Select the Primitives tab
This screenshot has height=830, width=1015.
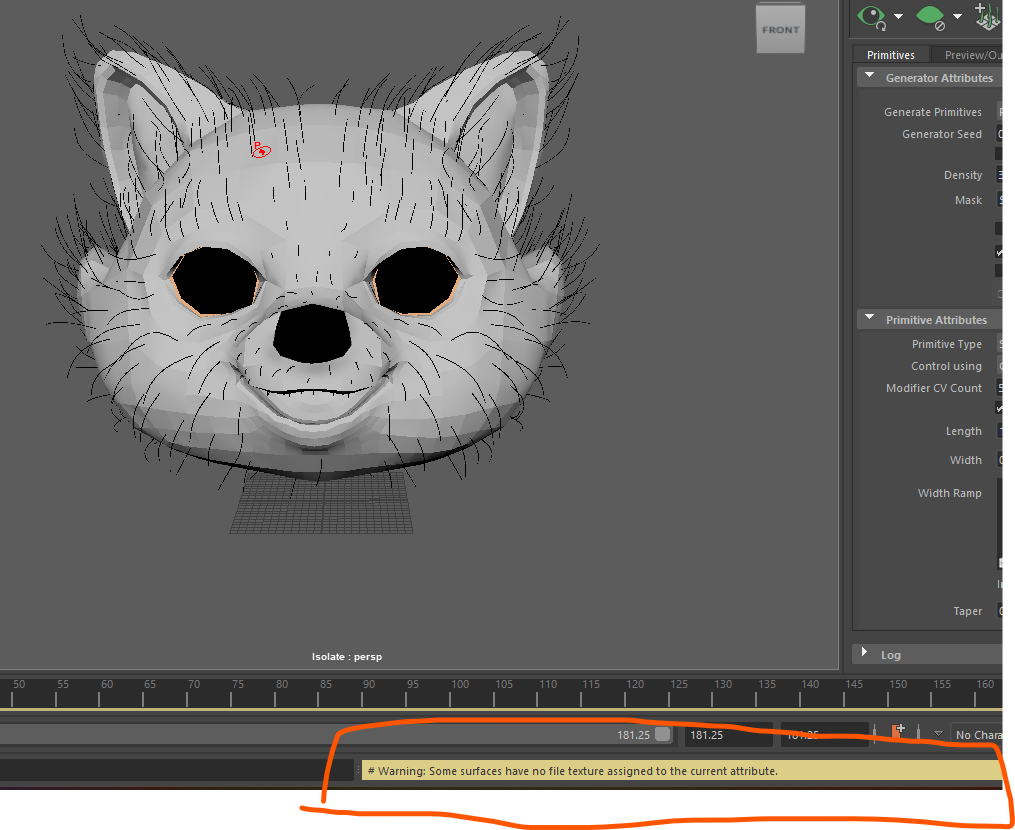click(x=890, y=54)
